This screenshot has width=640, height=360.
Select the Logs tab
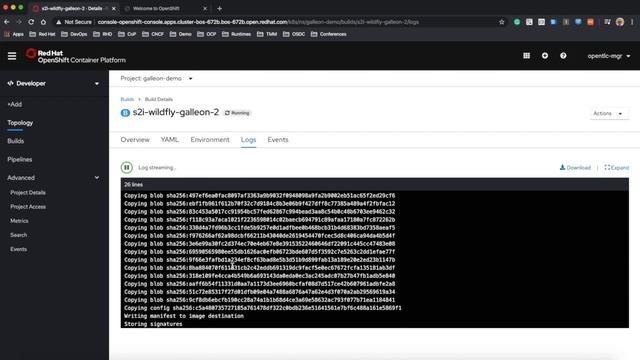pos(248,140)
